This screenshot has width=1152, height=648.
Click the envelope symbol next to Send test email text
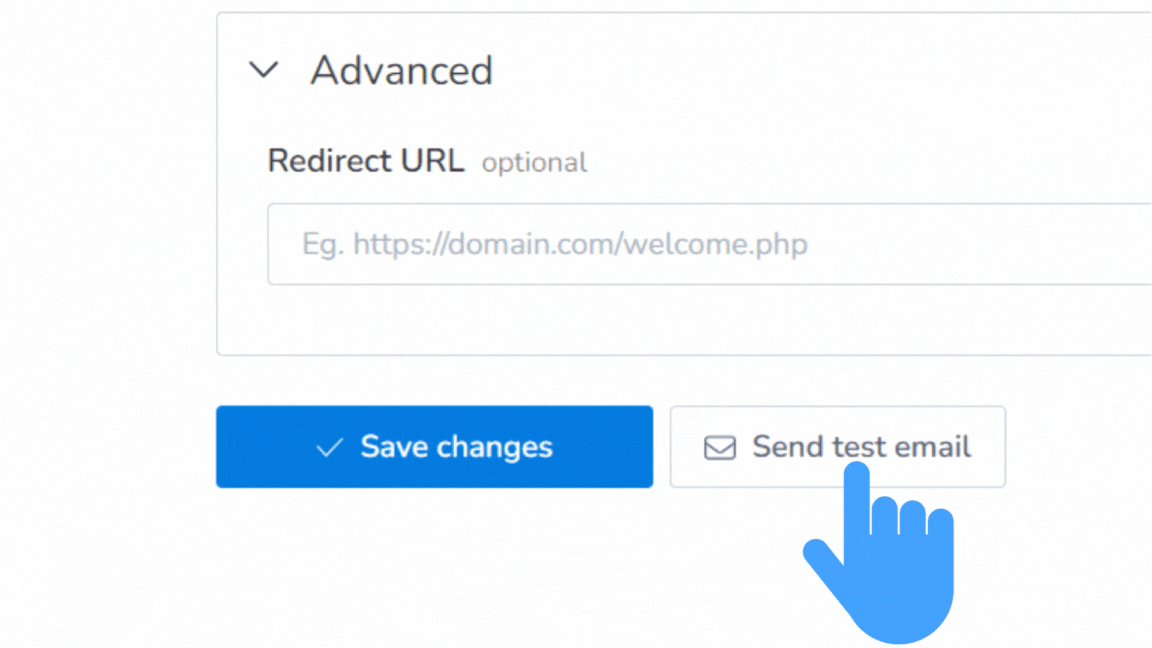[718, 447]
